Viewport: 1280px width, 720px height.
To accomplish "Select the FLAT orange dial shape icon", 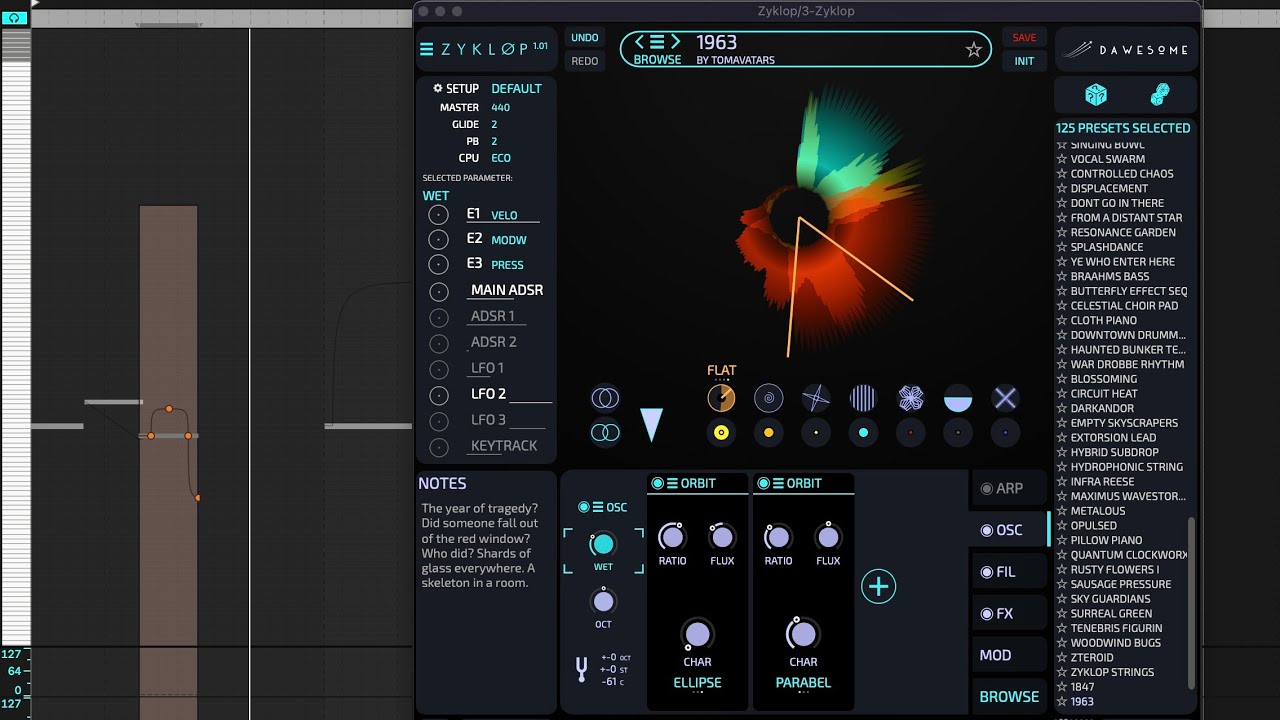I will pyautogui.click(x=721, y=398).
